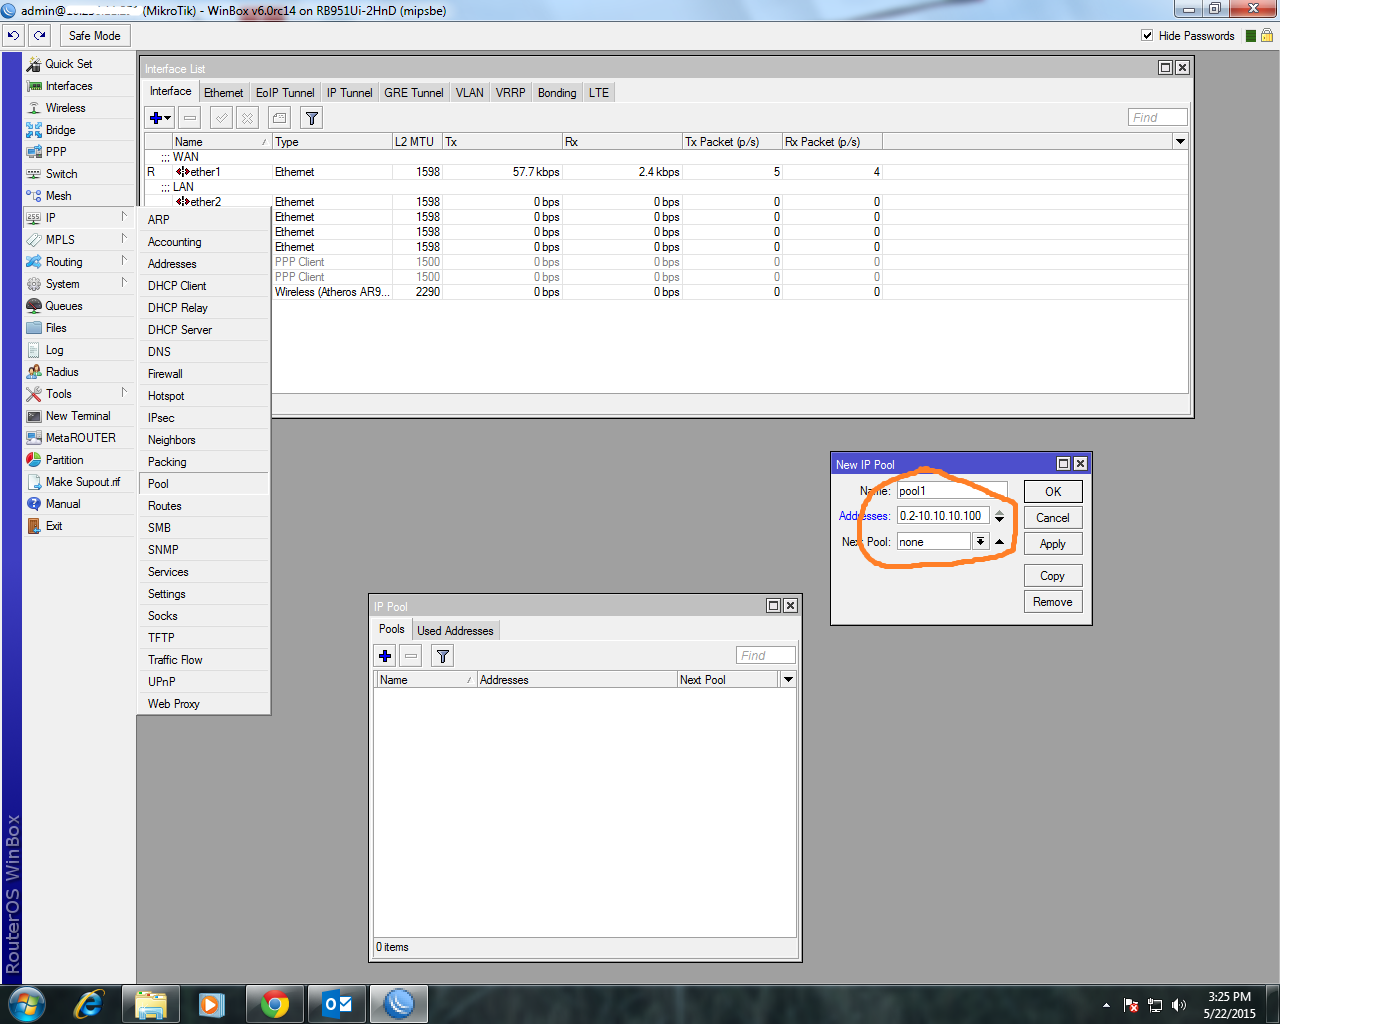1378x1024 pixels.
Task: Expand System submenu in sidebar
Action: point(79,284)
